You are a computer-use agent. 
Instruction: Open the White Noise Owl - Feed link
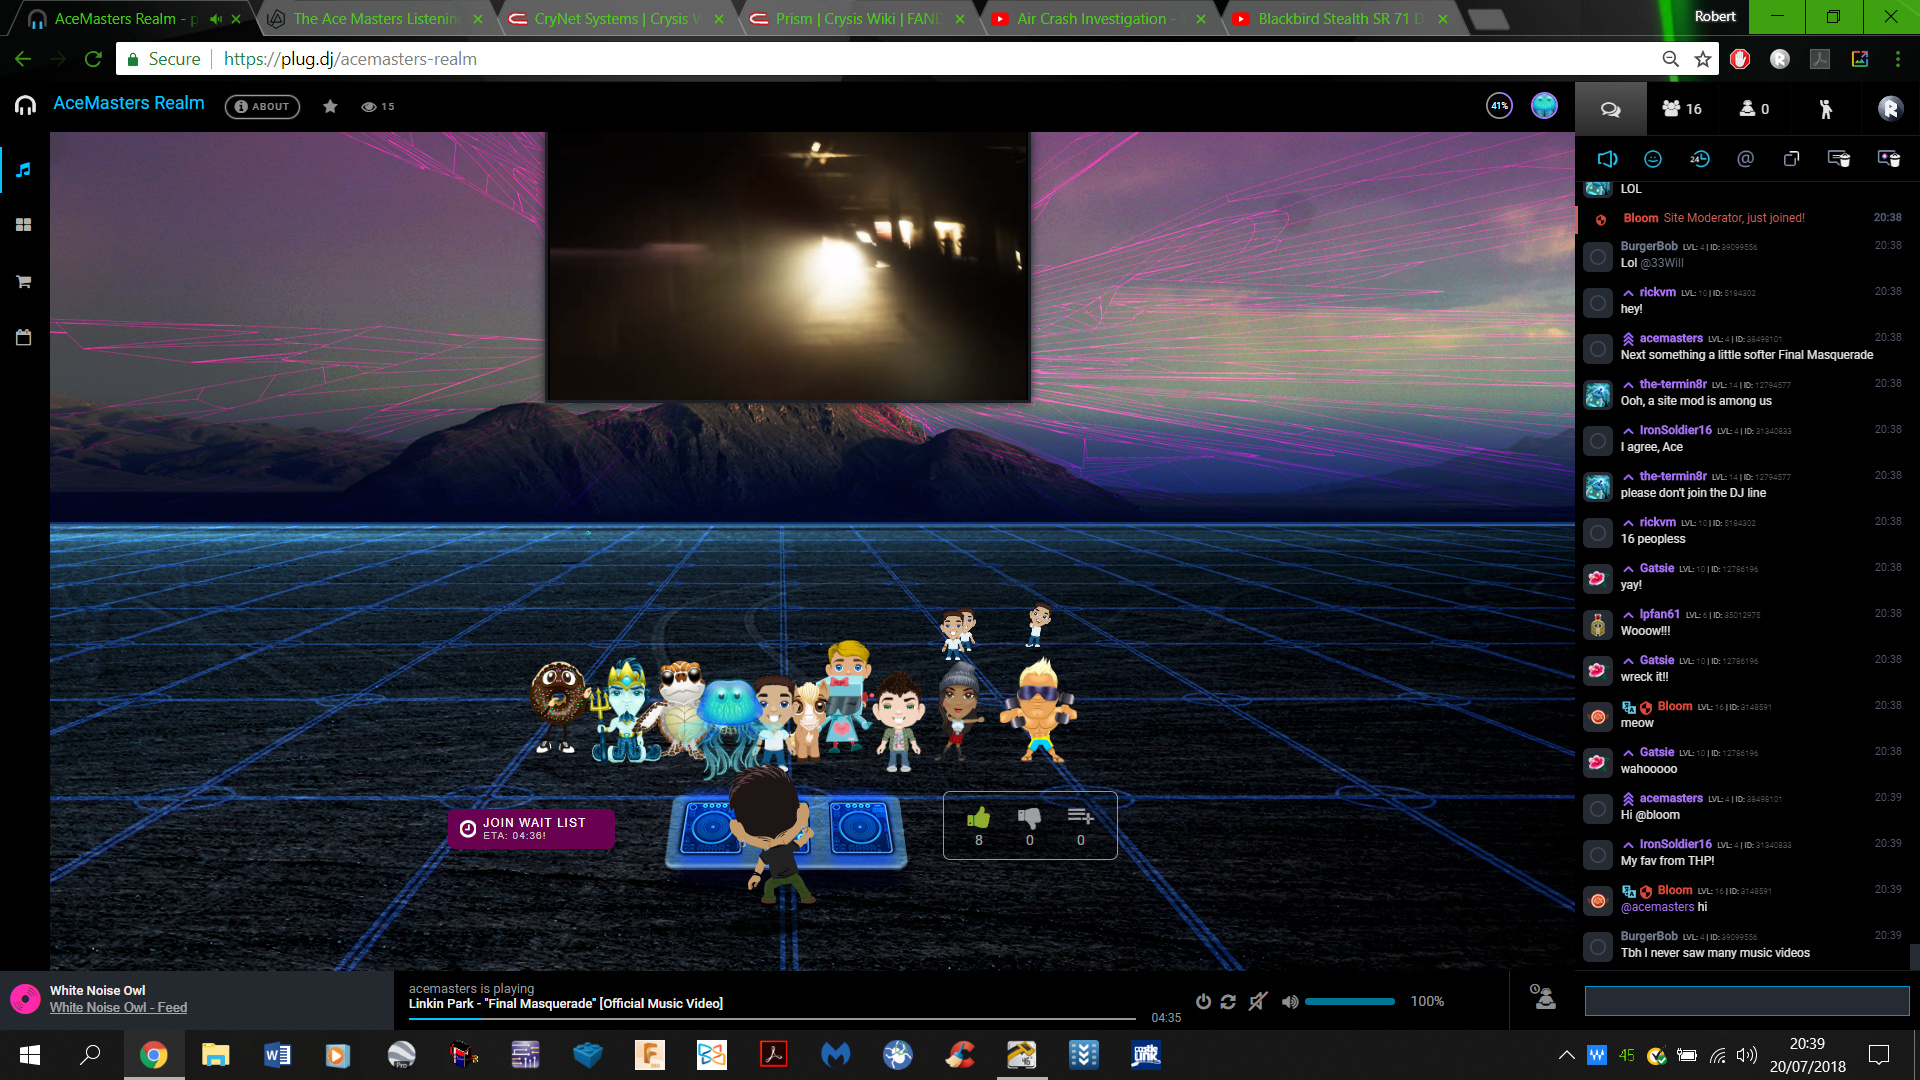pos(118,1007)
